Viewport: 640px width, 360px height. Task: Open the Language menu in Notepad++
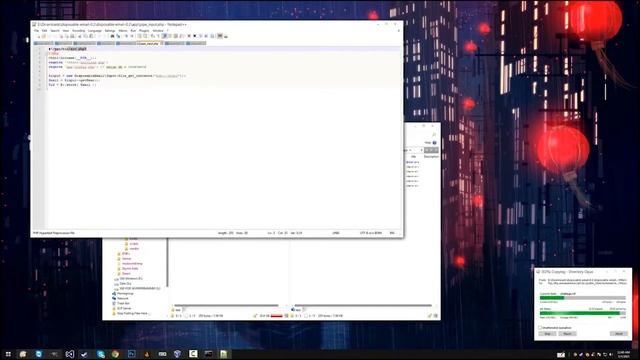tap(95, 31)
